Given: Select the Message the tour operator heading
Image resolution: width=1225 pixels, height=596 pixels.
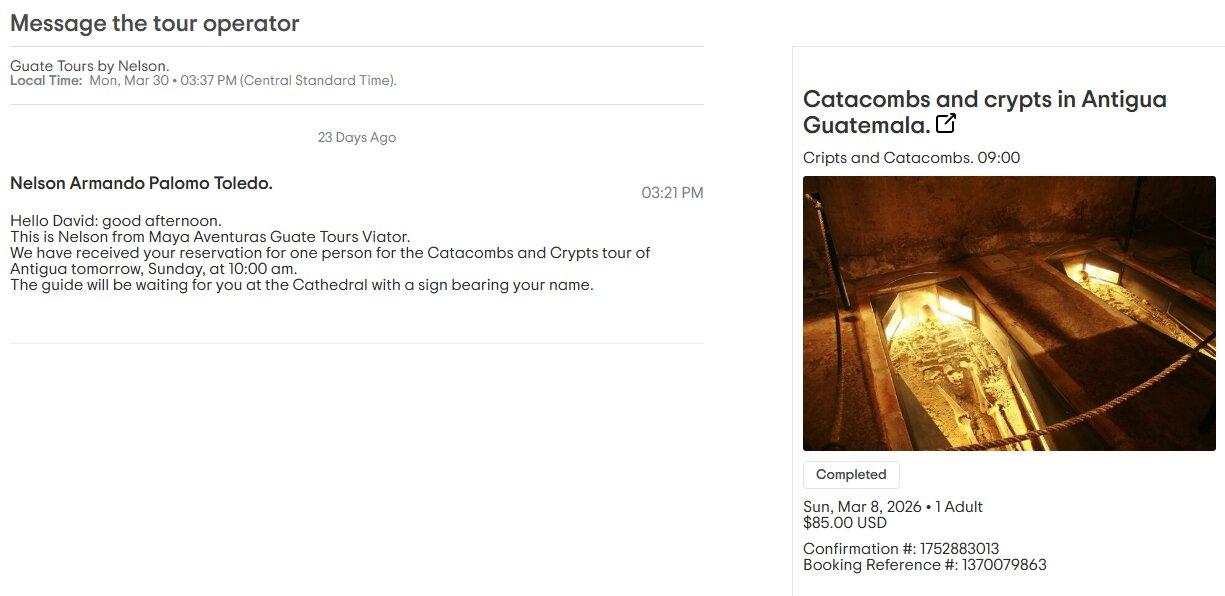Looking at the screenshot, I should pyautogui.click(x=155, y=23).
